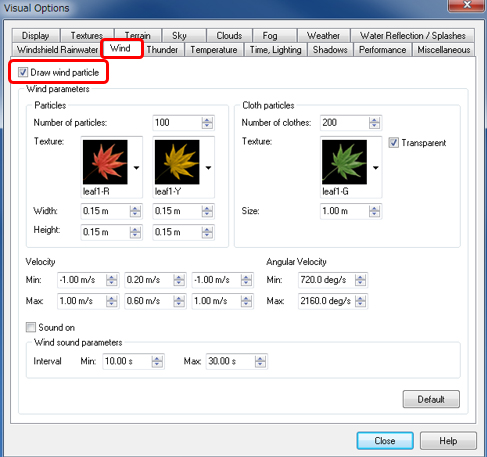The image size is (487, 457).
Task: Click the Number of clothes spinner arrows
Action: [x=374, y=123]
